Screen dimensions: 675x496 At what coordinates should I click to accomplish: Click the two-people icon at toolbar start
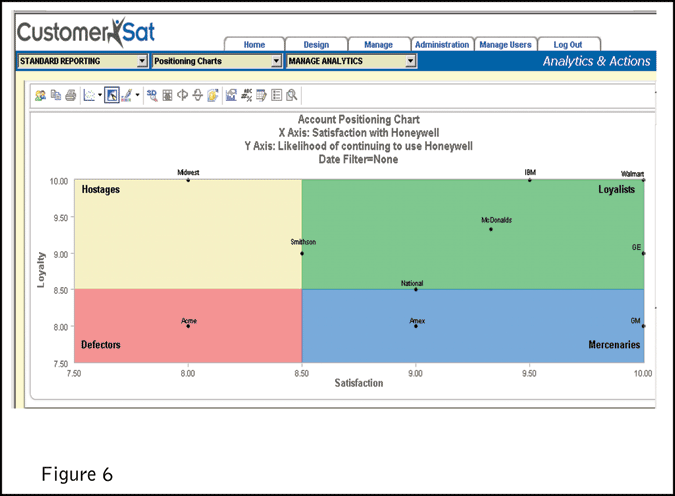point(40,96)
